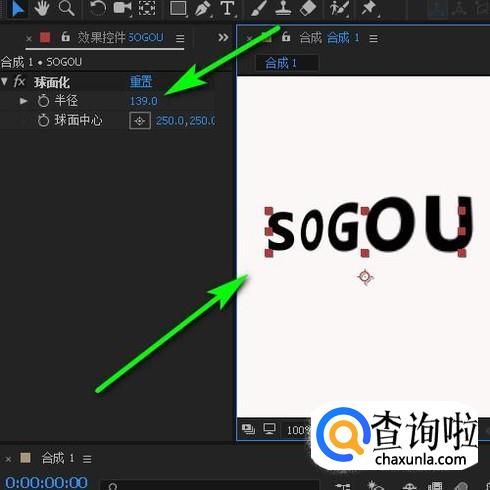Toggle stopwatch for 球面中心 property
The image size is (490, 490).
43,120
